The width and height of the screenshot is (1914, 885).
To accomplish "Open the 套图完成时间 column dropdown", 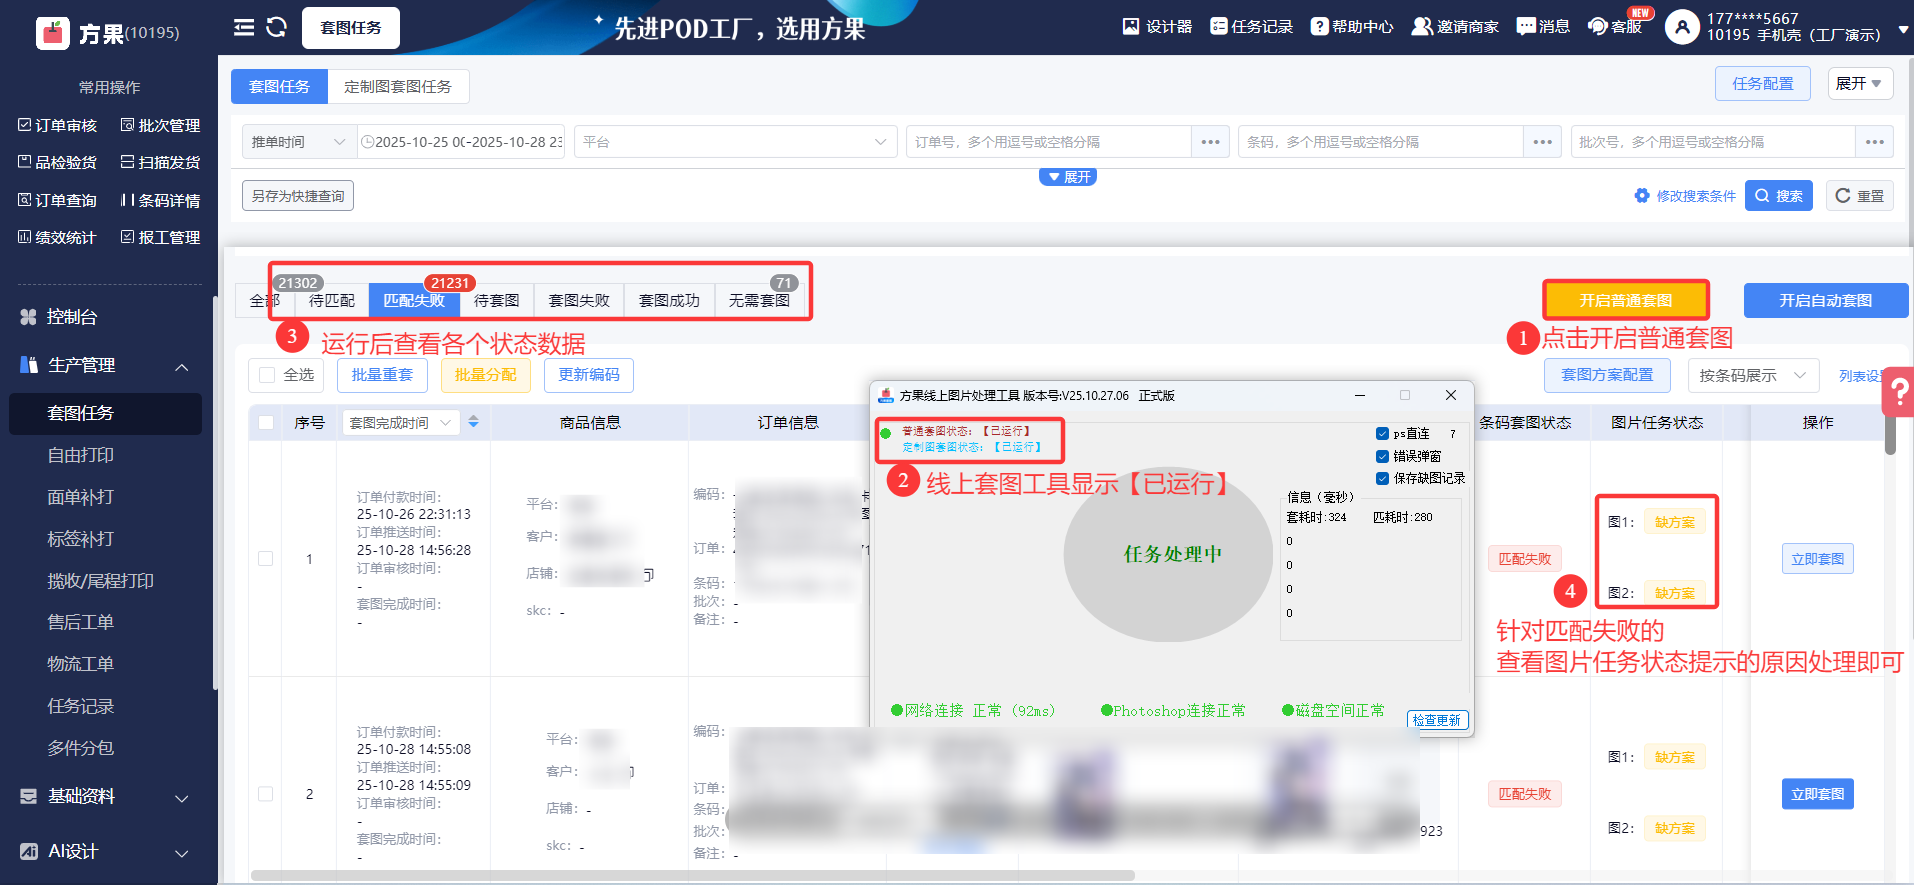I will pos(401,423).
